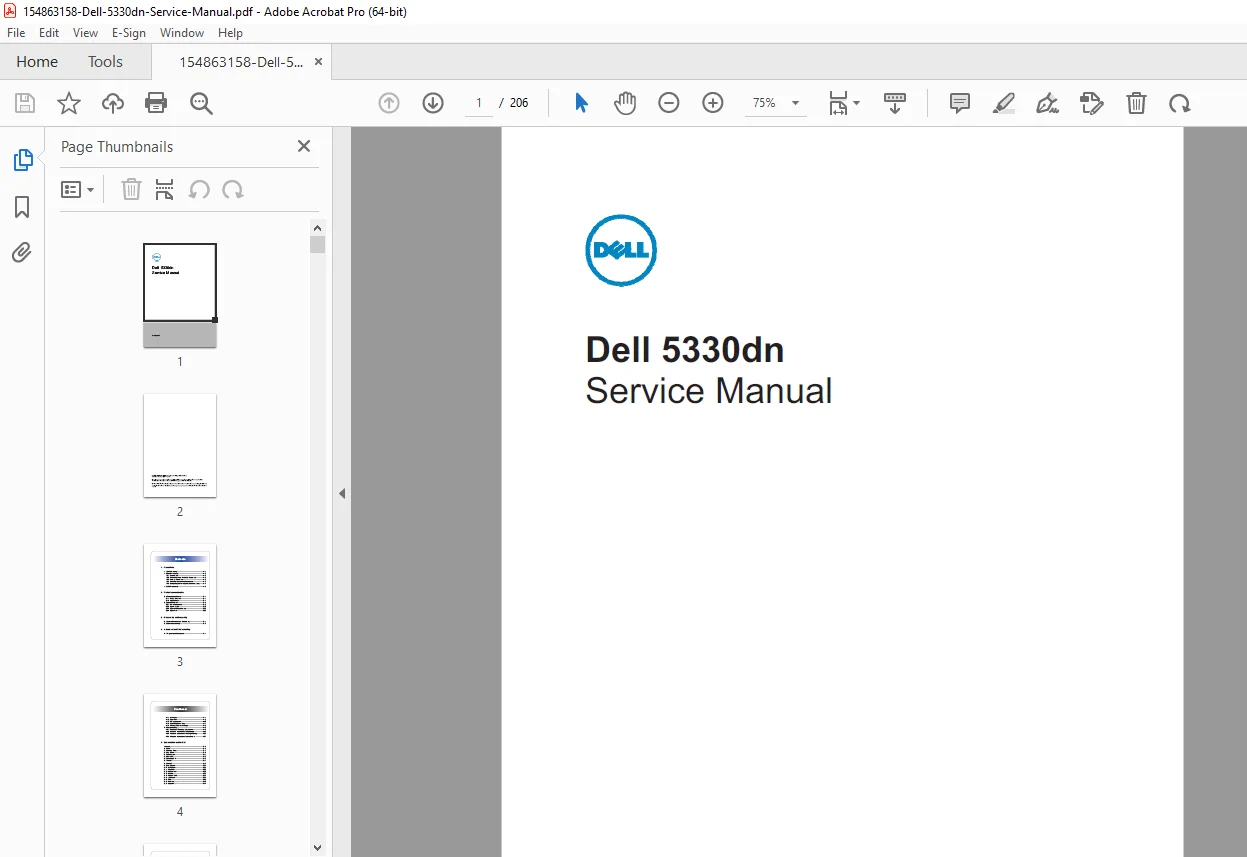
Task: Expand the fit page options arrow
Action: (856, 103)
